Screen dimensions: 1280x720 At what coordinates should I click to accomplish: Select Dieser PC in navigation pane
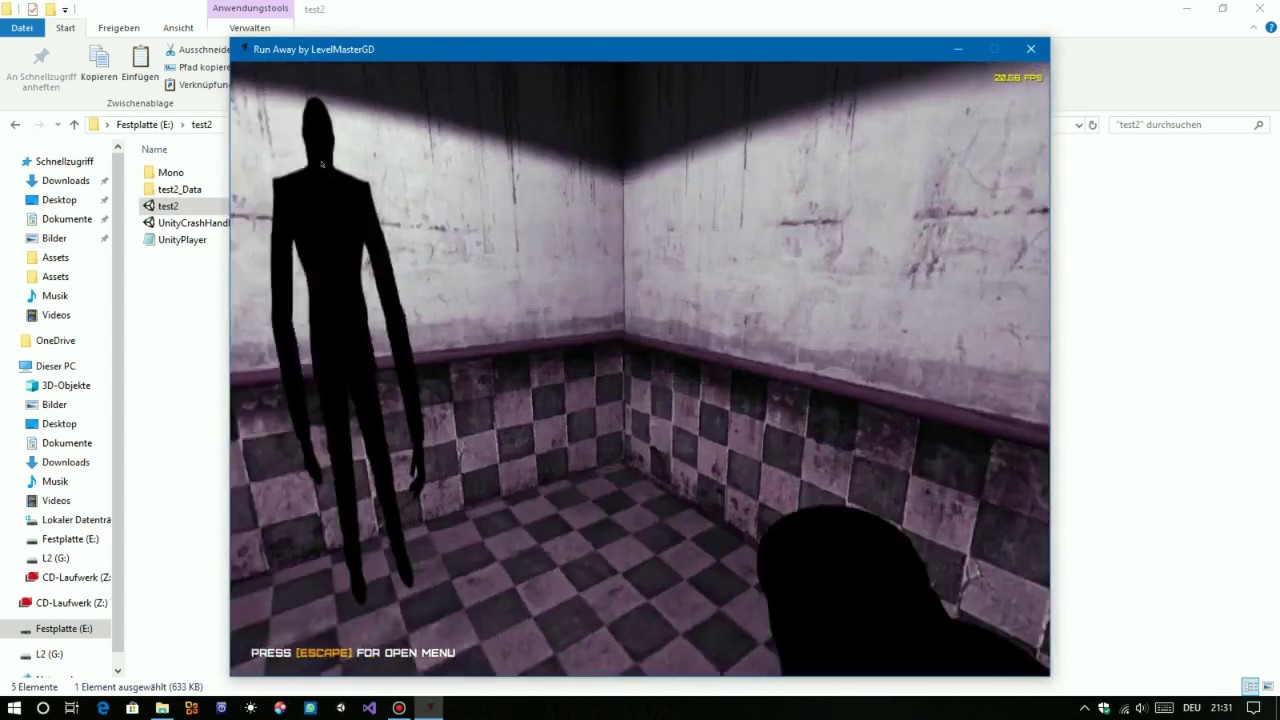[55, 366]
